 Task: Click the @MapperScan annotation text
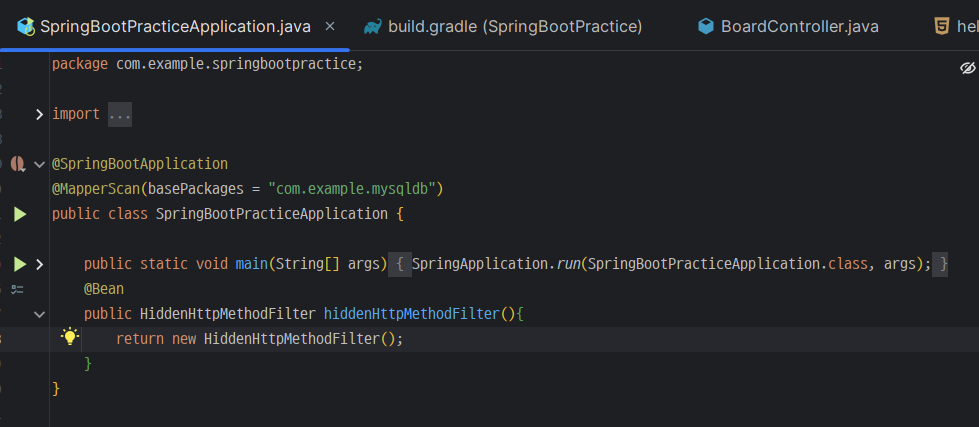point(97,189)
